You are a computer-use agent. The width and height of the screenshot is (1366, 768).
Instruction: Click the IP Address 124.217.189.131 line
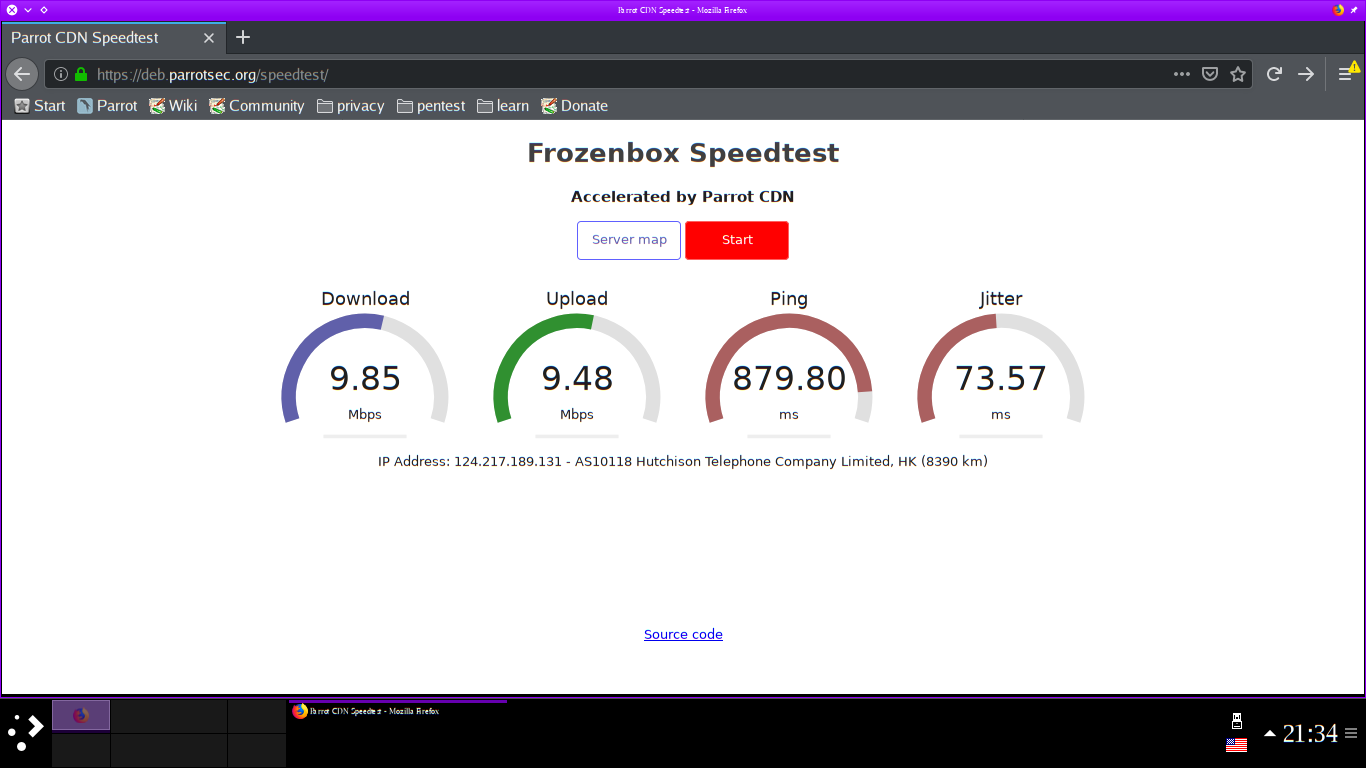[683, 462]
